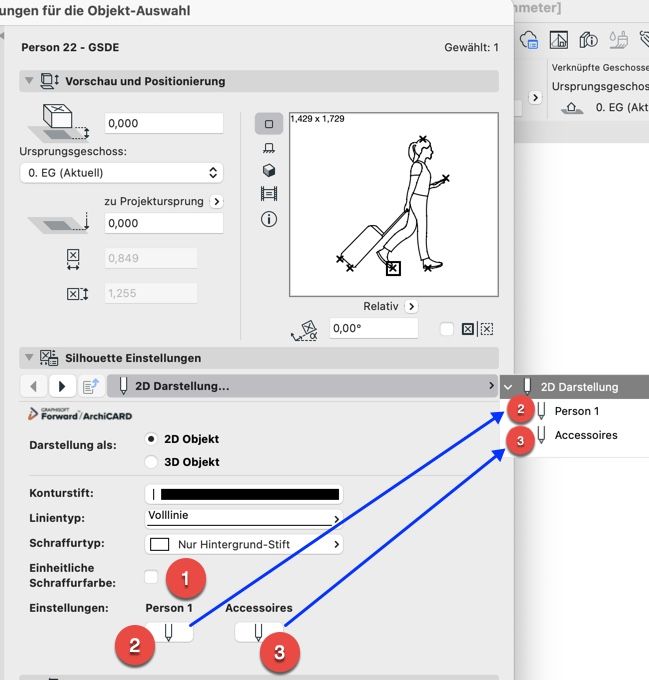Click the width dimension field 0,849
Viewport: 649px width, 680px height.
coord(150,258)
